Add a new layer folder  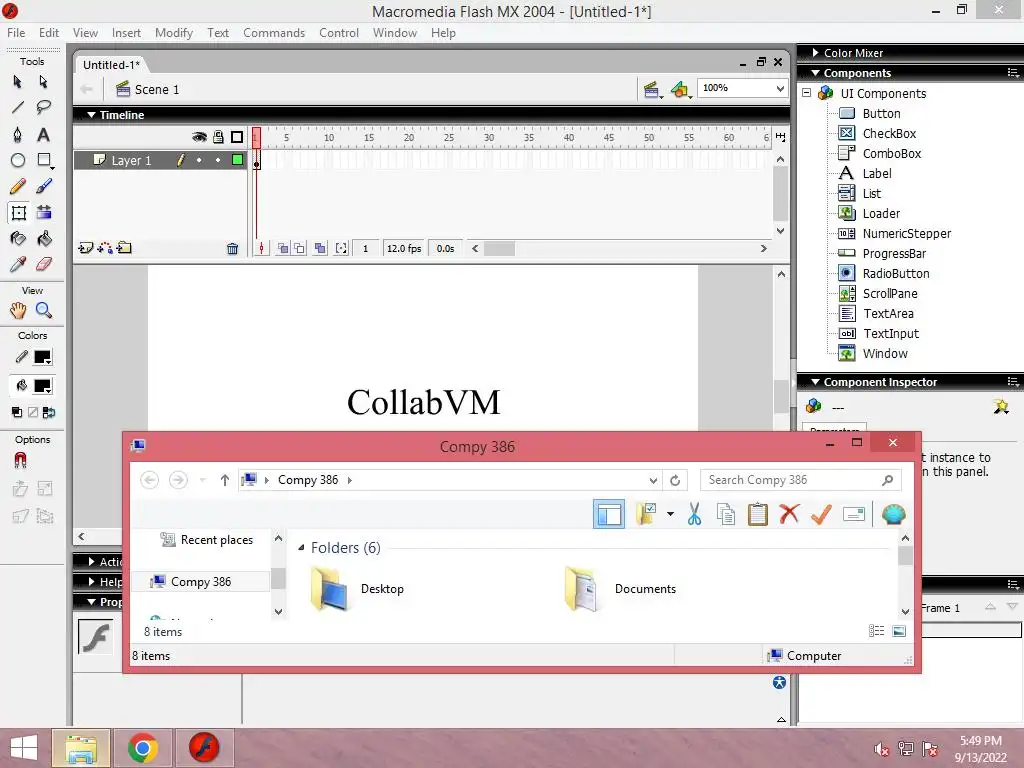(124, 248)
